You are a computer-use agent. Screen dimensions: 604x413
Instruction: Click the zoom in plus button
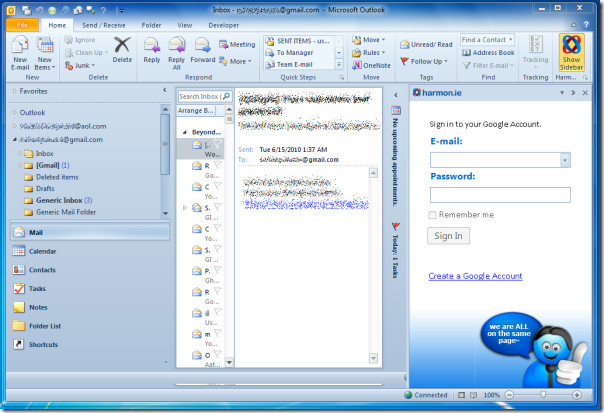pos(577,395)
